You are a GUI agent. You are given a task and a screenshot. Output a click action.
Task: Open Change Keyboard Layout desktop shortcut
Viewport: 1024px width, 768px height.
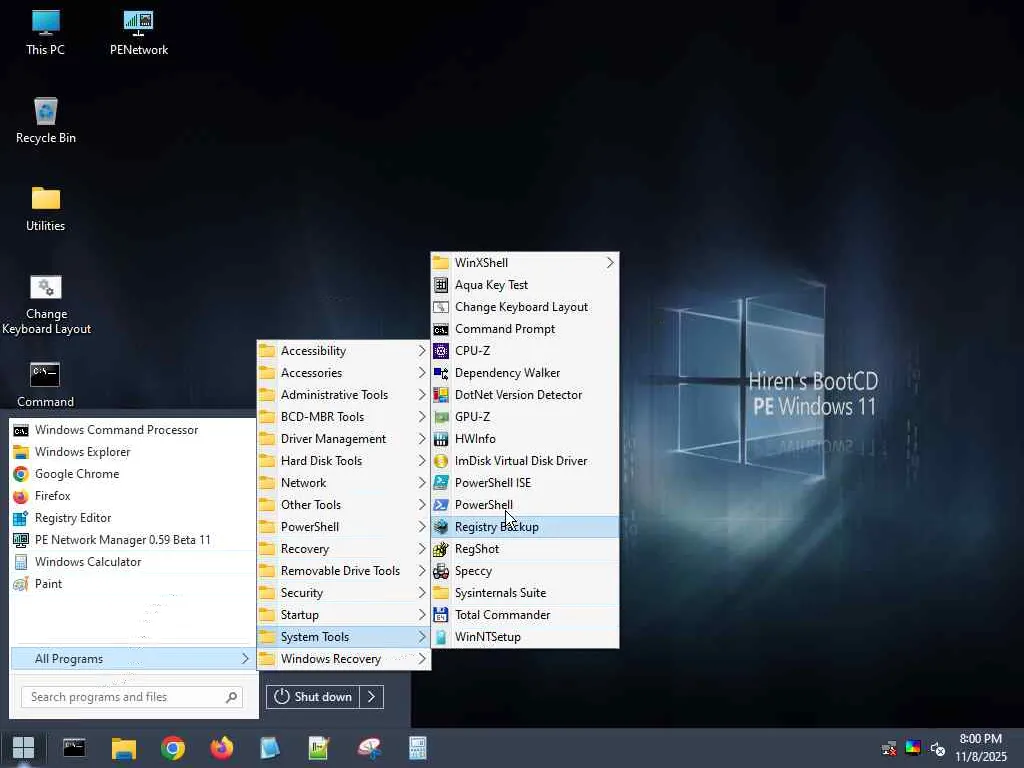(46, 305)
